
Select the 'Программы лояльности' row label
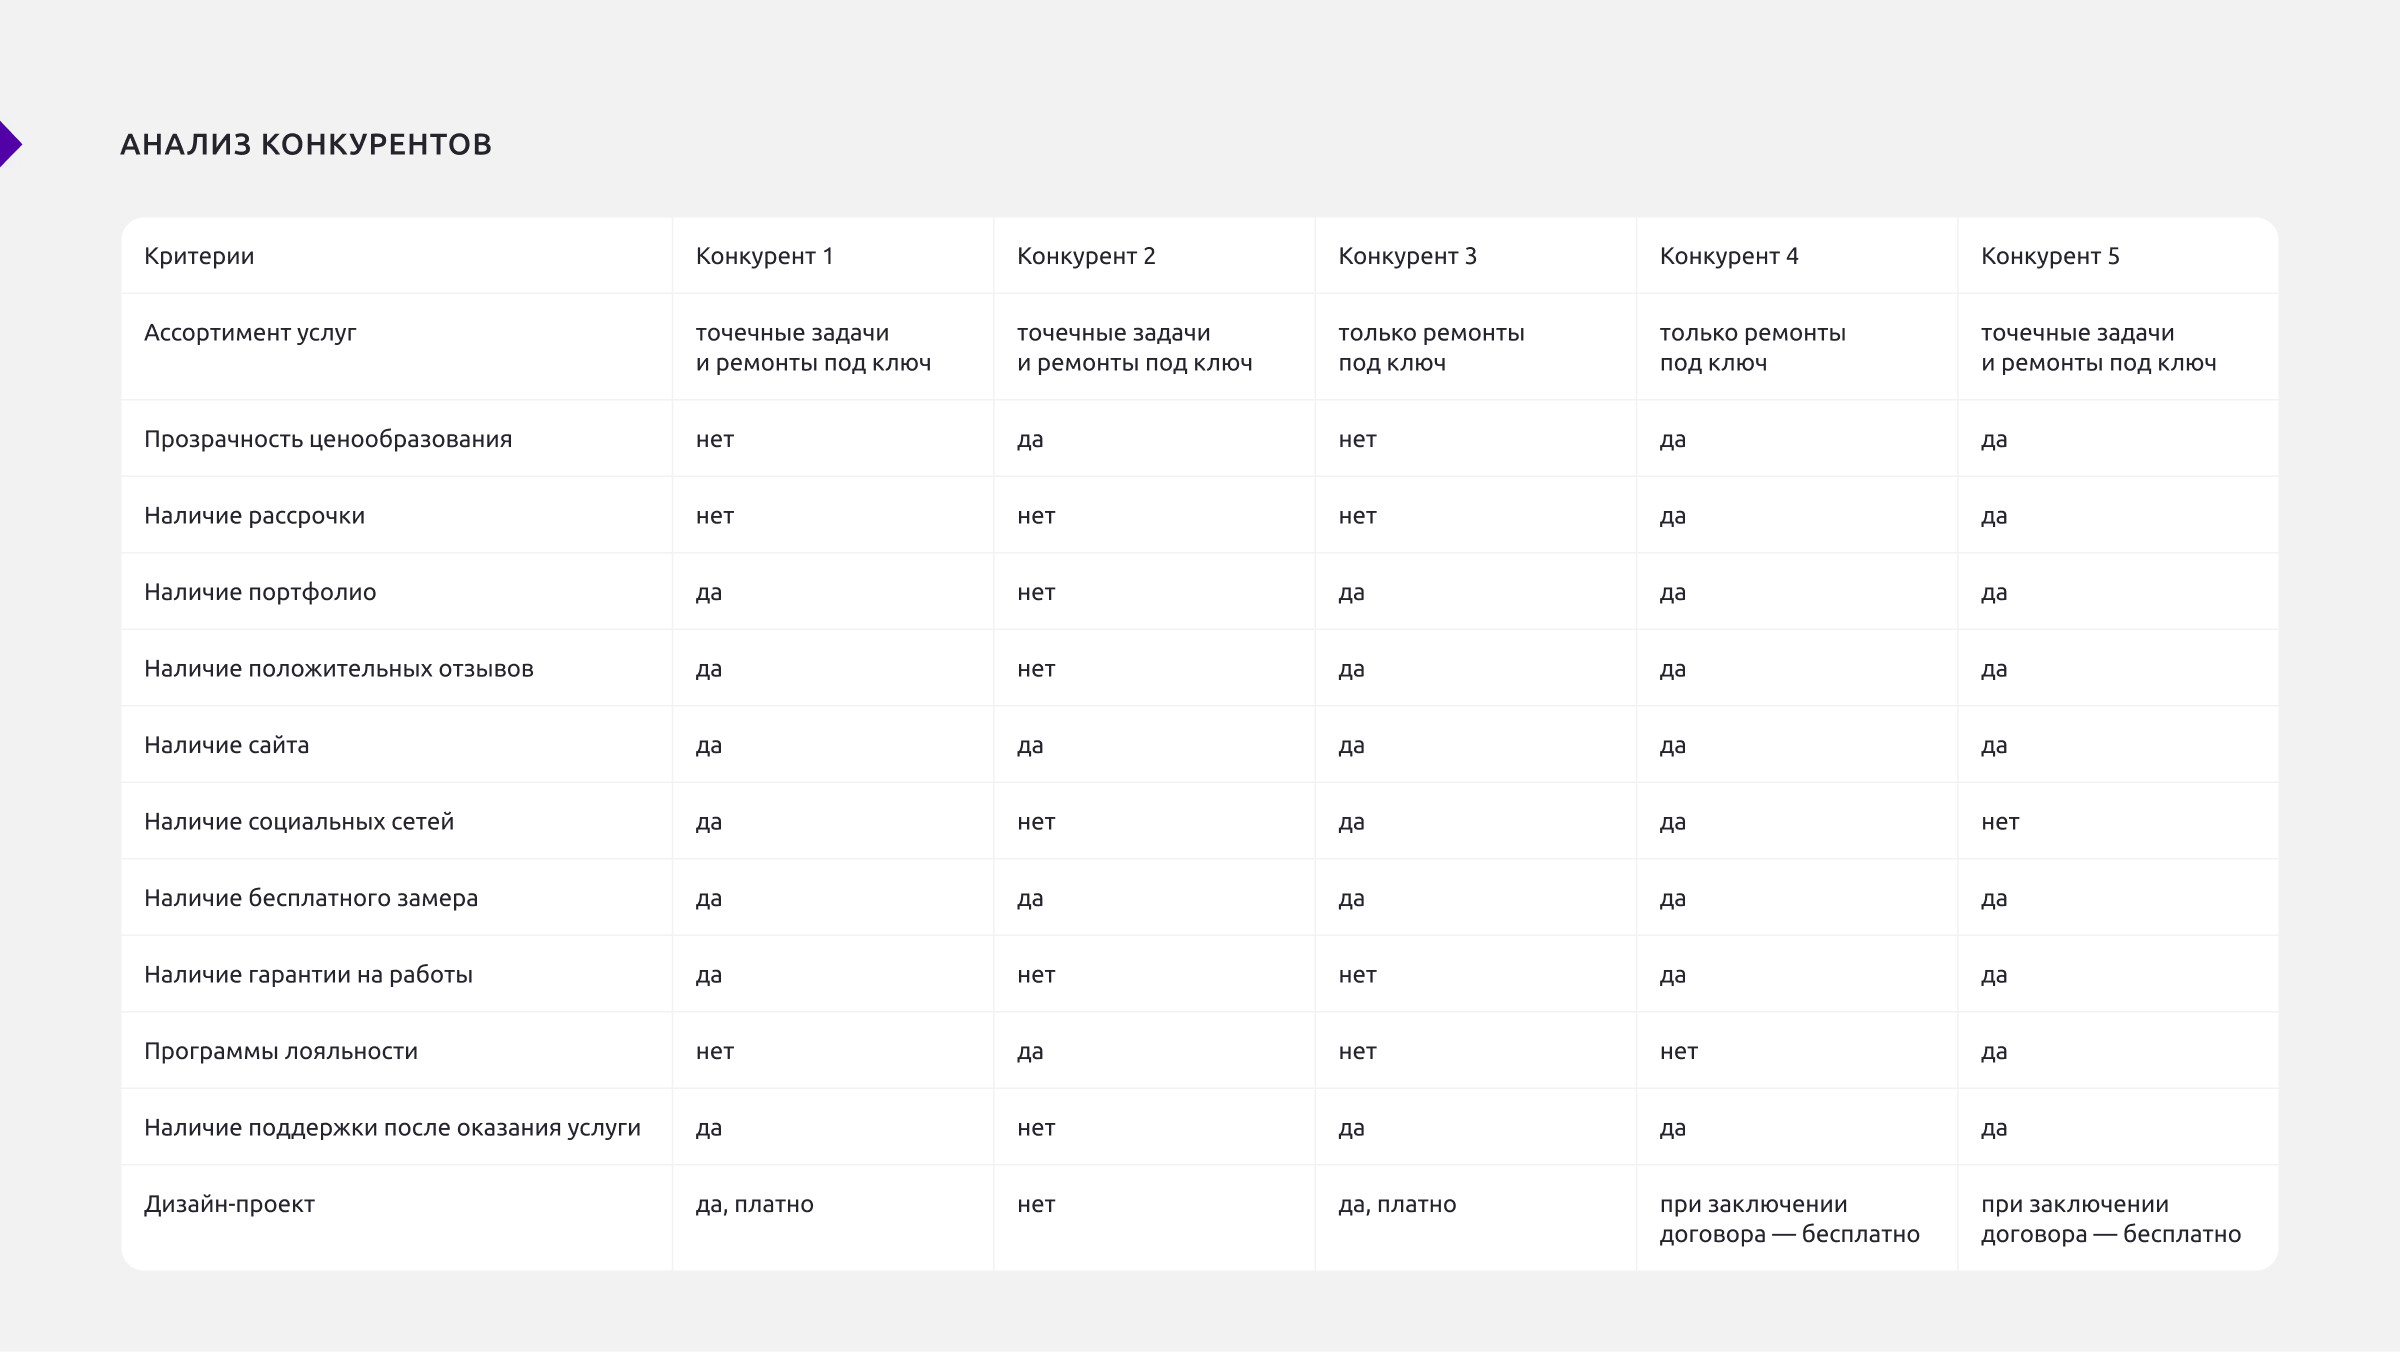pos(281,1051)
